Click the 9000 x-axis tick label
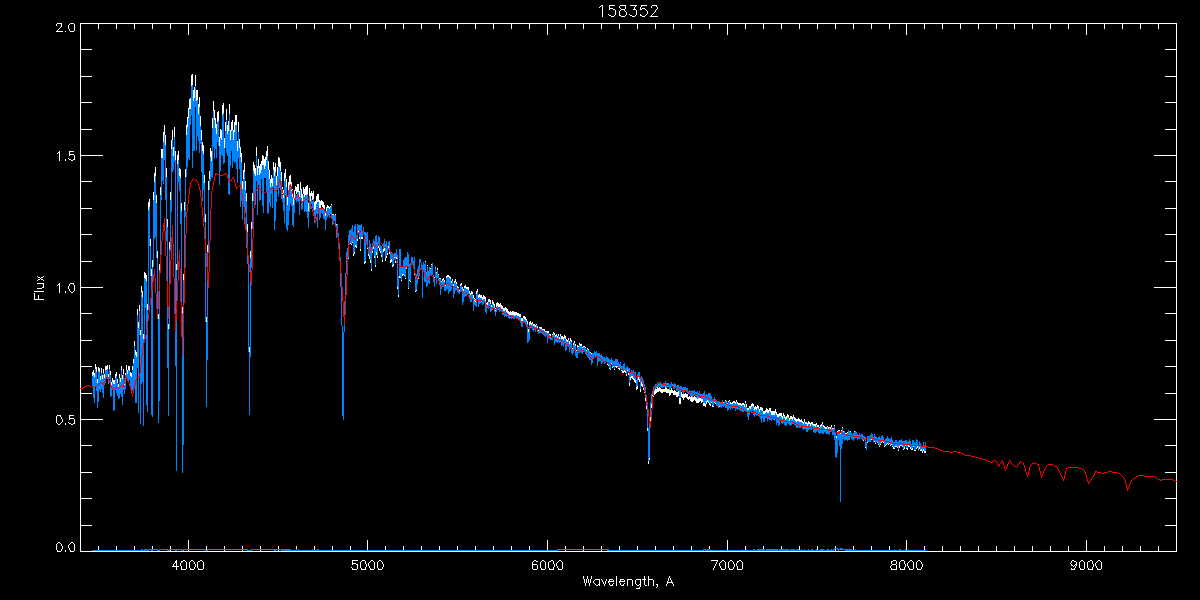 click(1086, 565)
